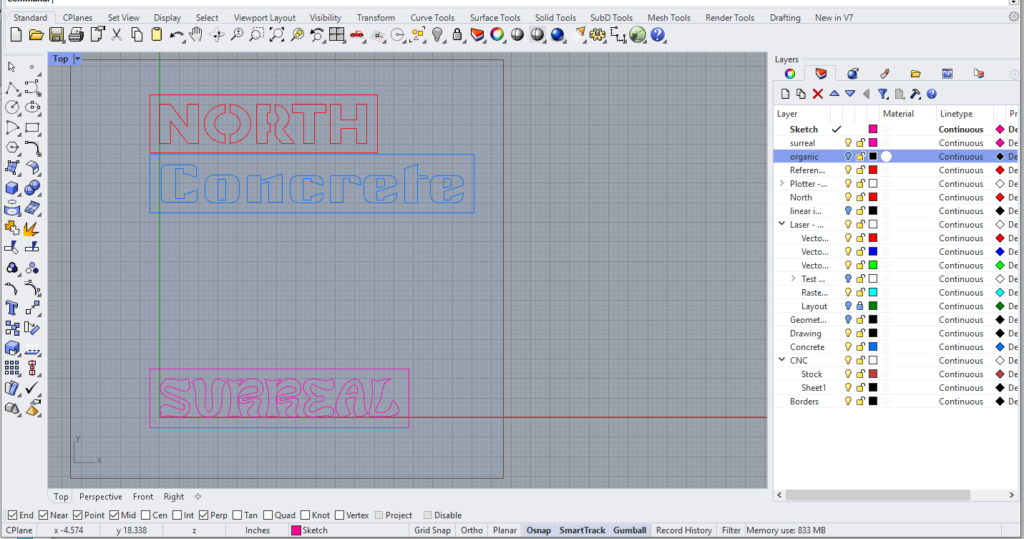1024x539 pixels.
Task: Move layer up with blue up arrow
Action: (834, 94)
